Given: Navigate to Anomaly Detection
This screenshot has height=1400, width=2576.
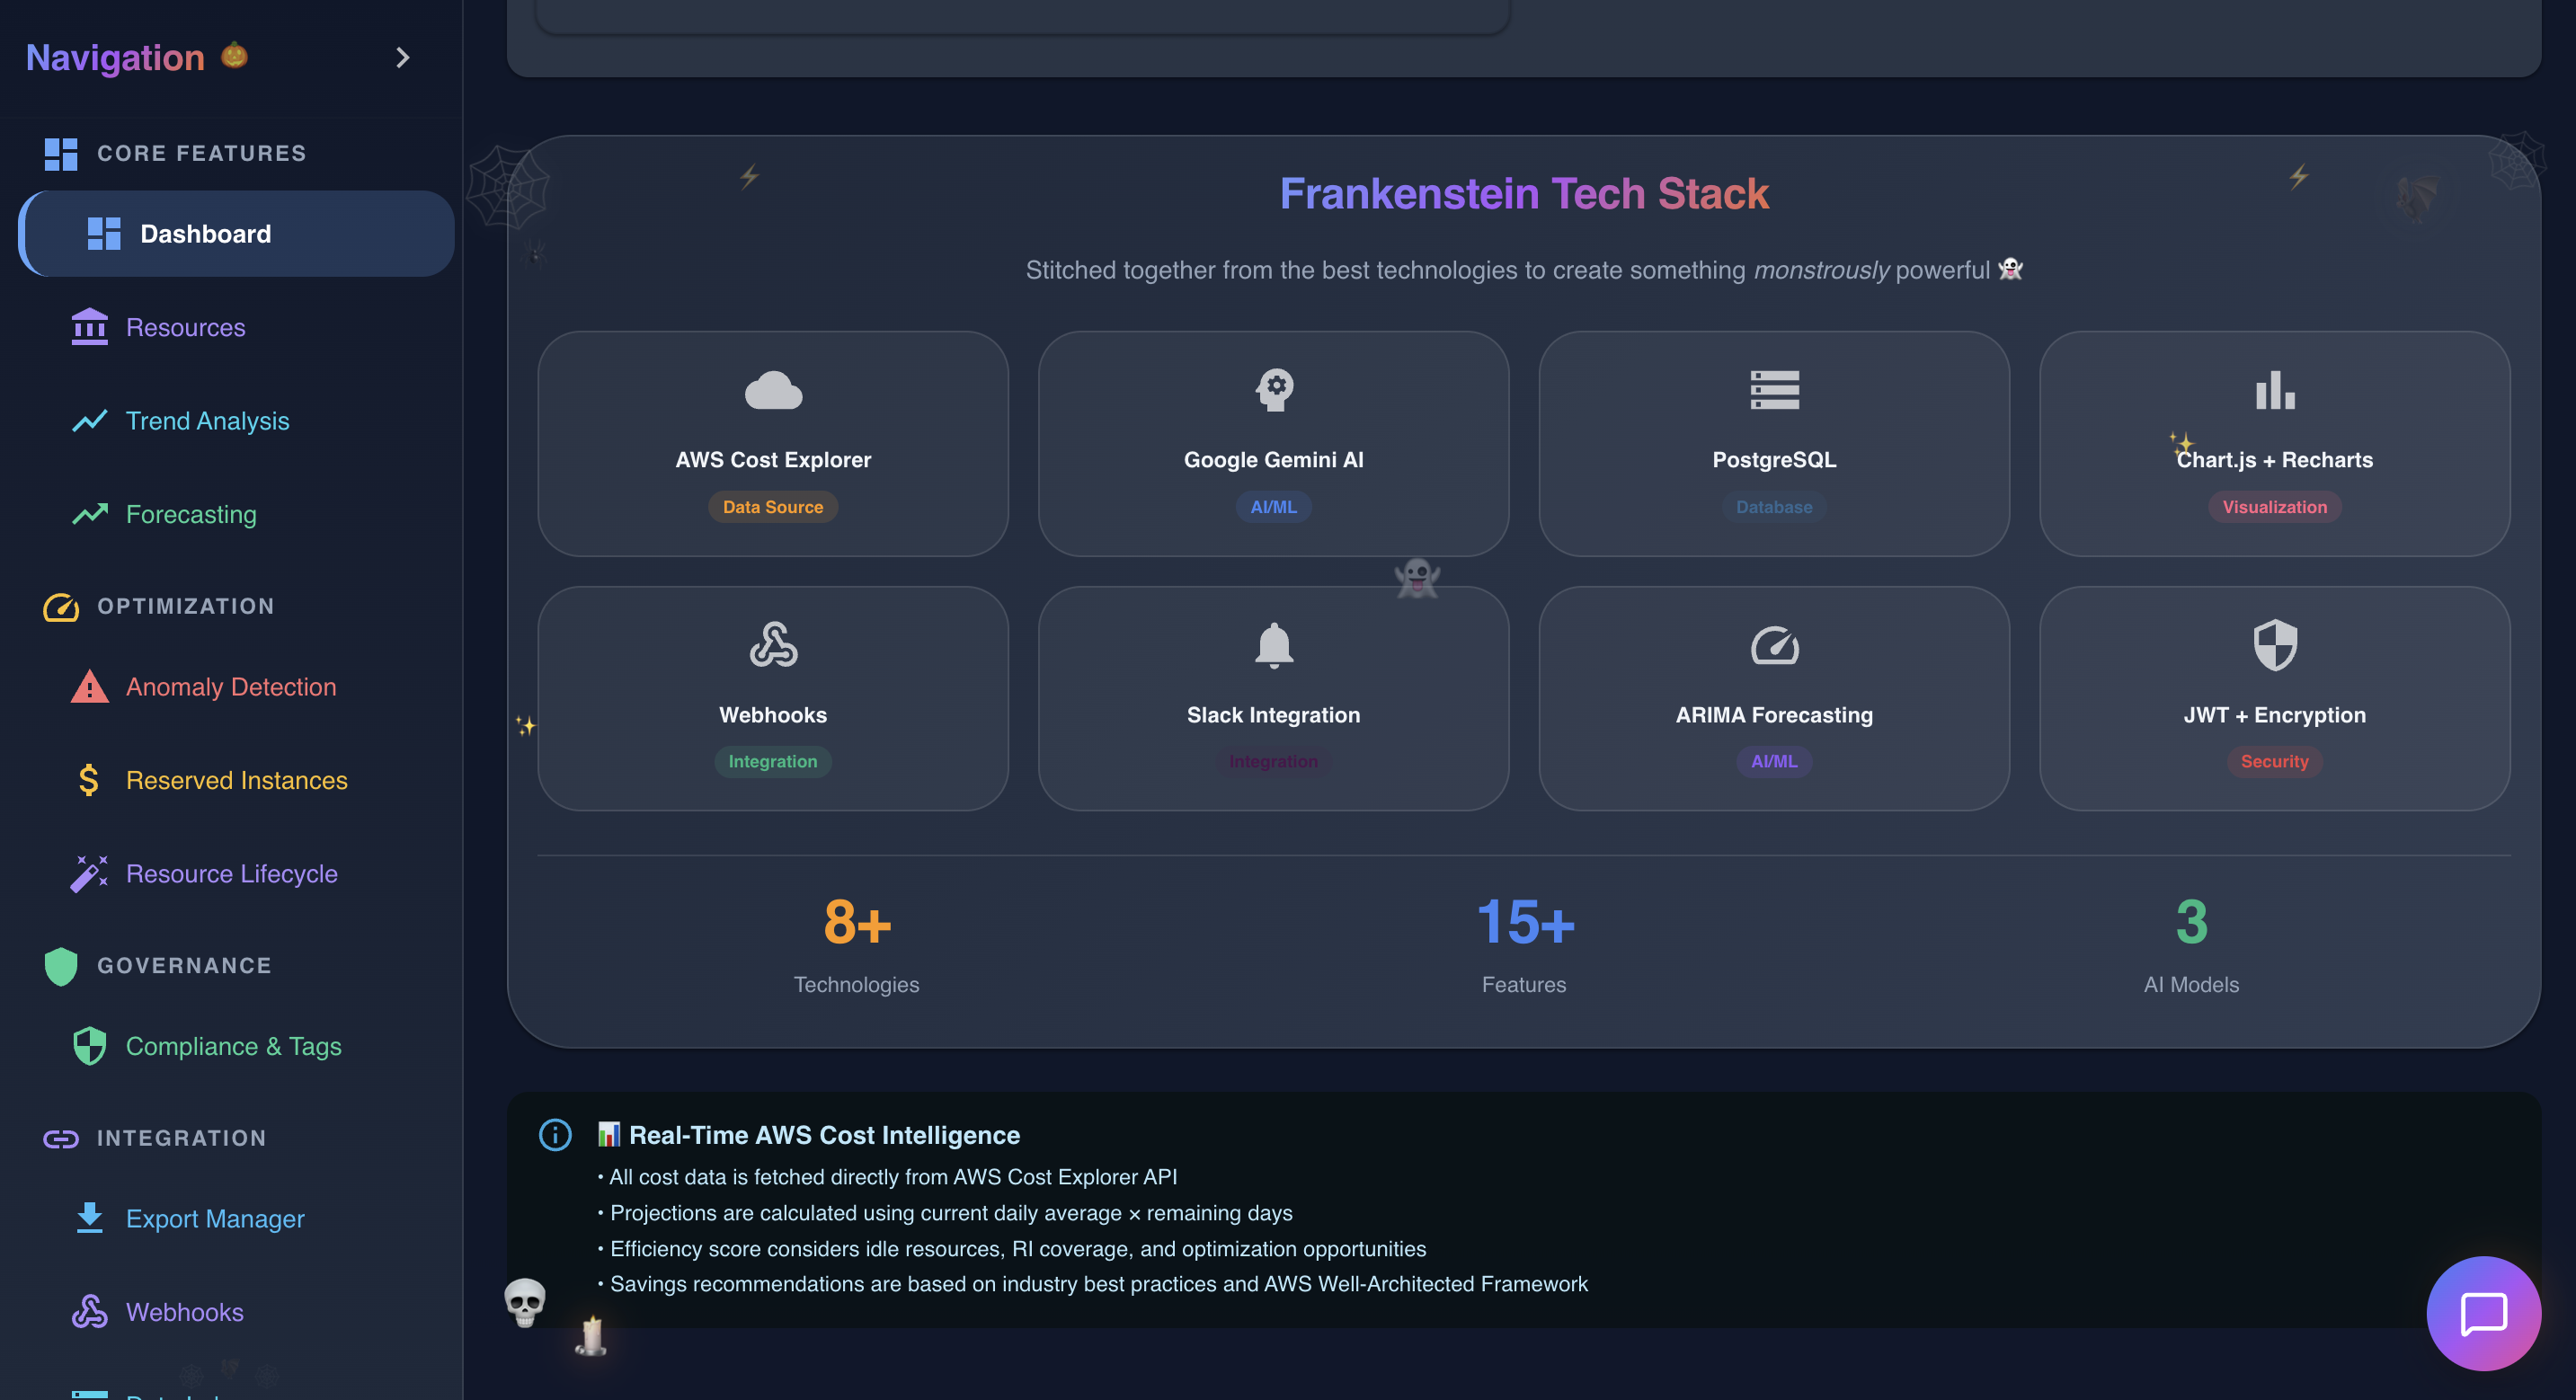Looking at the screenshot, I should 231,687.
